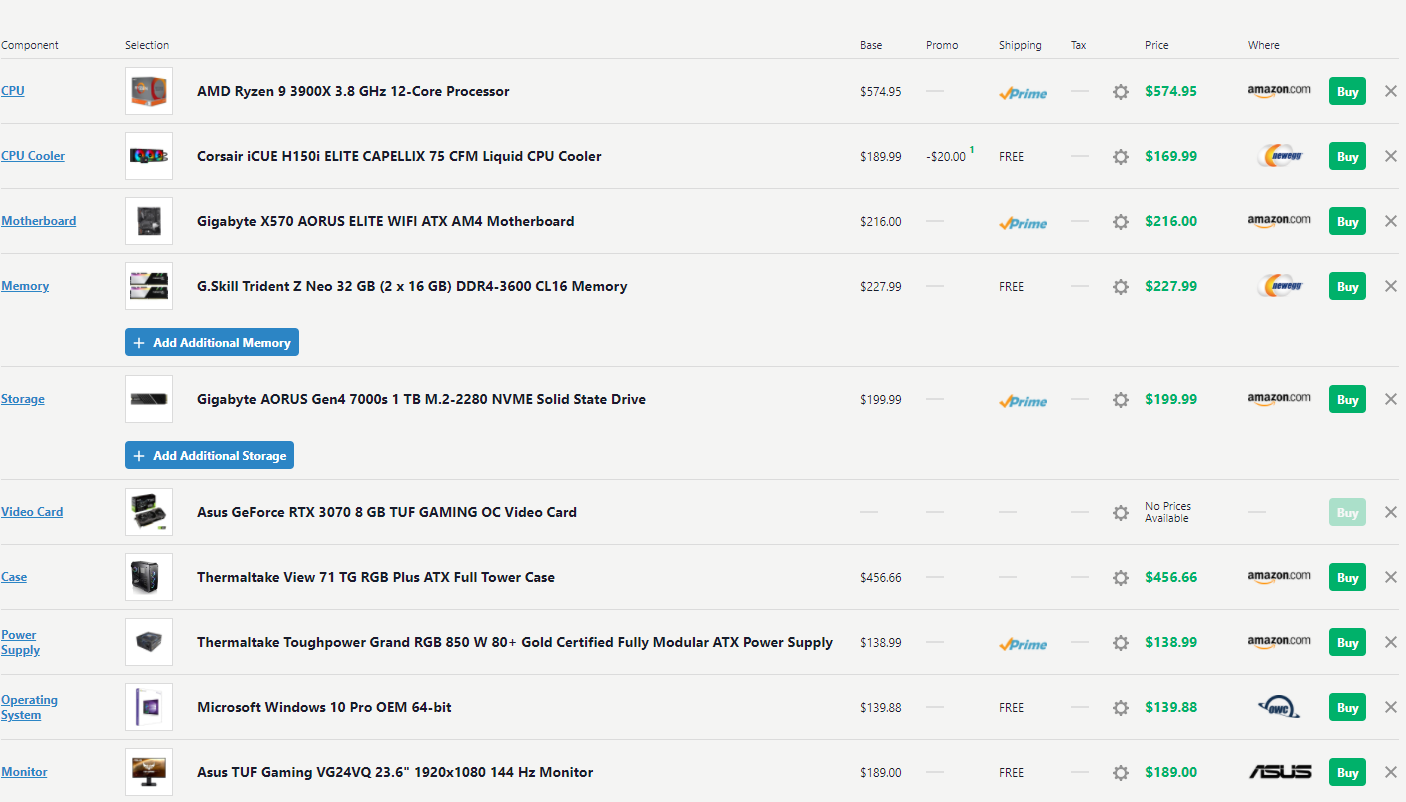Viewport: 1406px width, 802px height.
Task: Buy the Asus TUF Gaming VG24VQ monitor
Action: tap(1347, 772)
